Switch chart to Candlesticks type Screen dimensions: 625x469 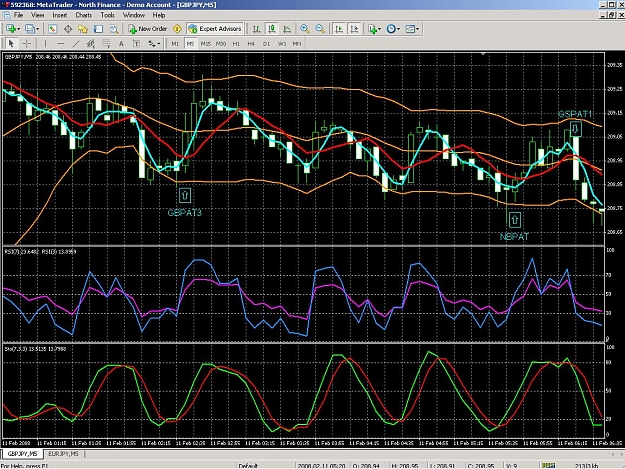coord(272,29)
